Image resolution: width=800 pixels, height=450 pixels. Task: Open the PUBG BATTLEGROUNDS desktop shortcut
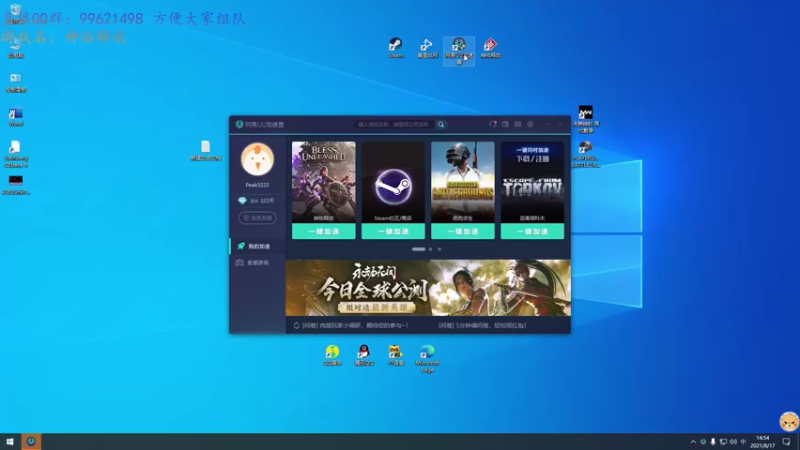point(585,154)
